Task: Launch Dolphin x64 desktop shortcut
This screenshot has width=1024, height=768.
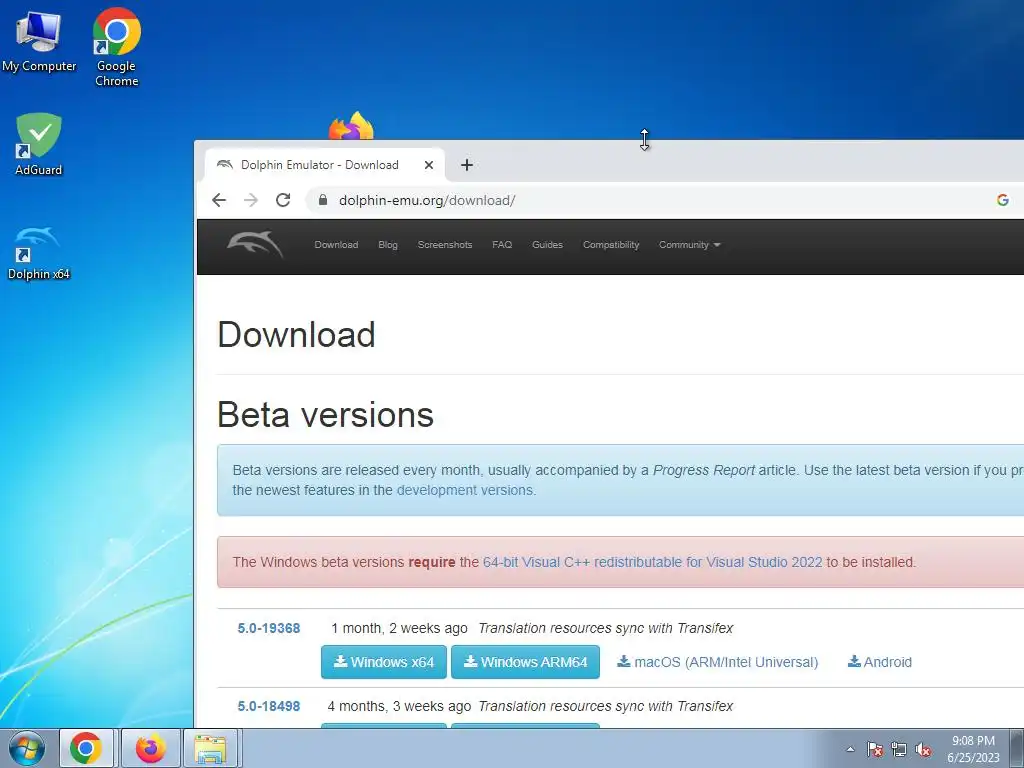Action: pos(39,252)
